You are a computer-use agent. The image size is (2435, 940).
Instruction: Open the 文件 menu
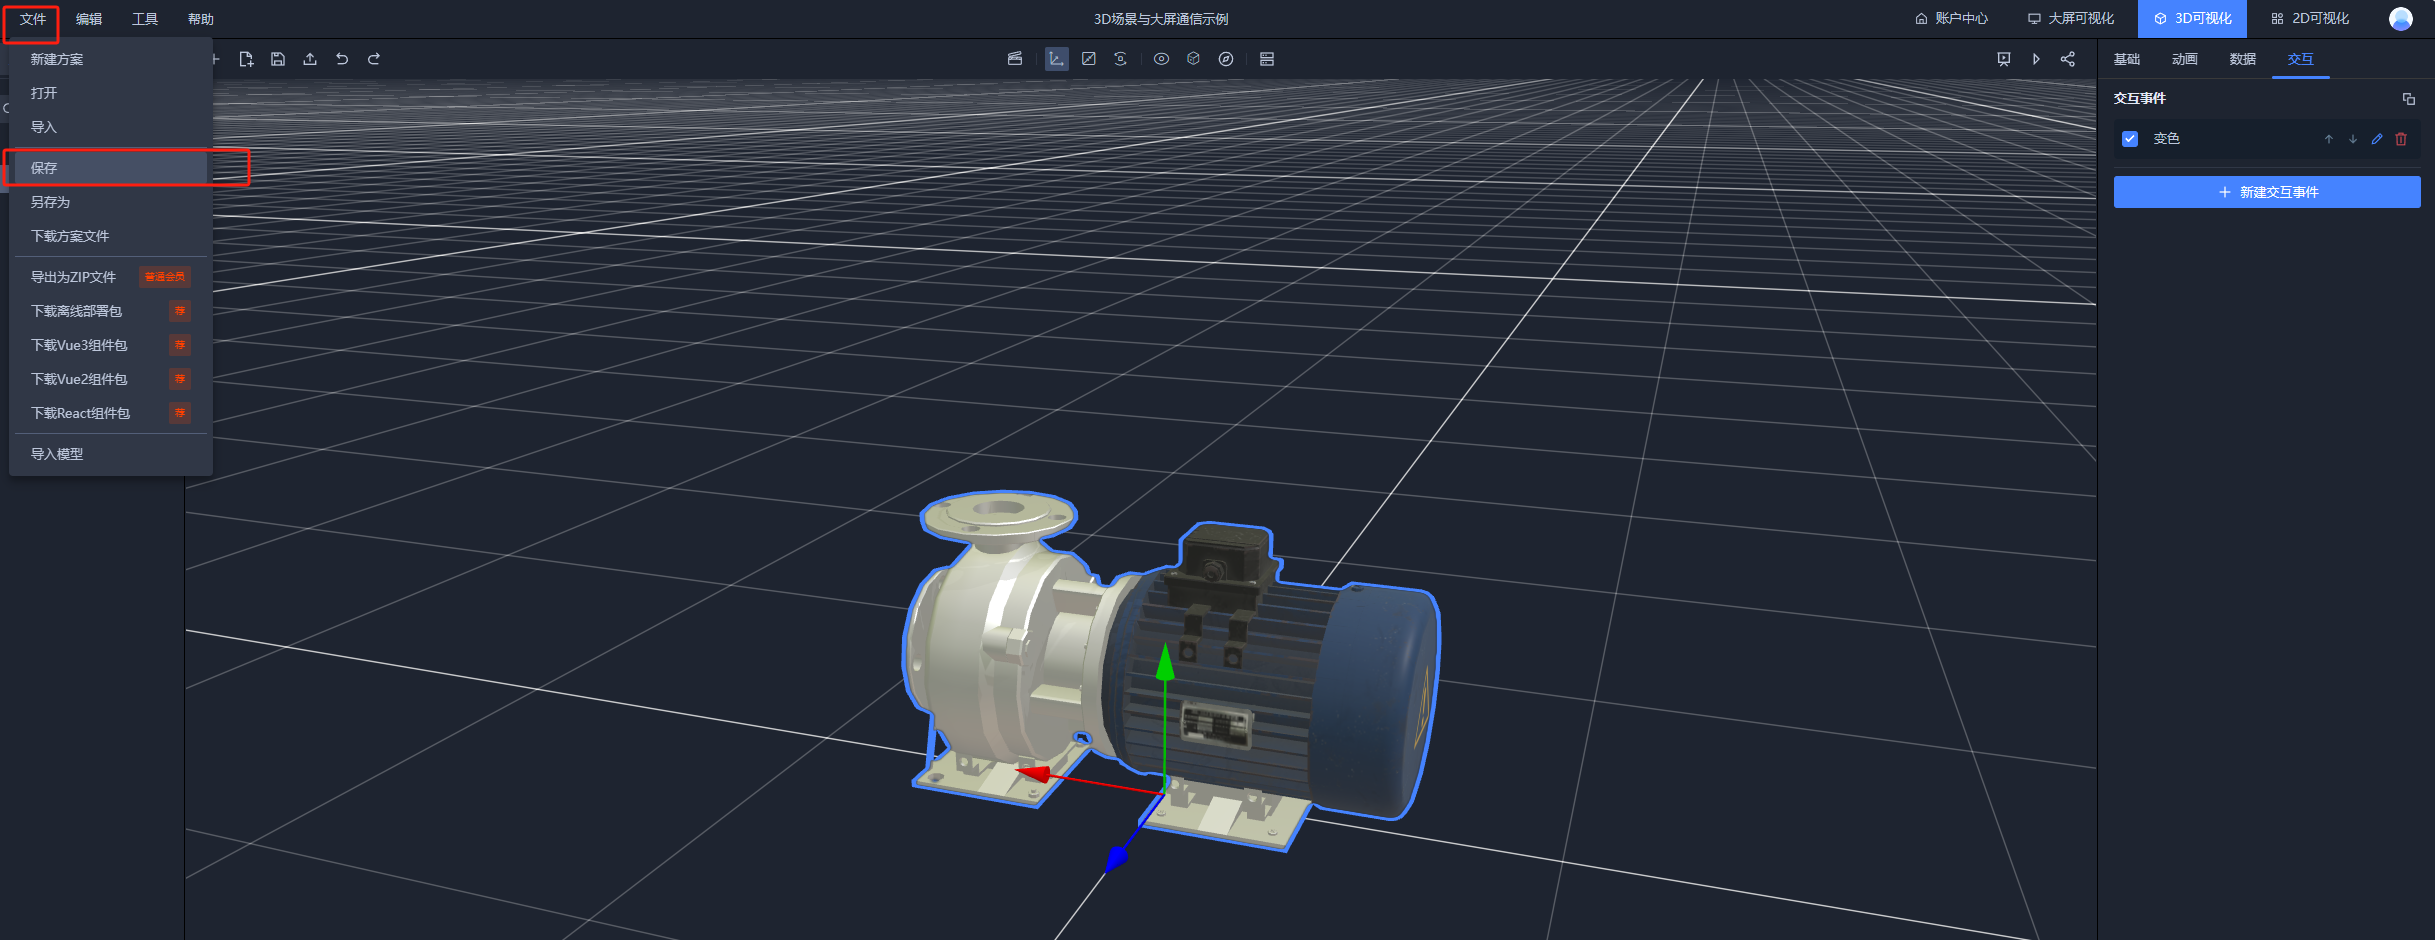tap(33, 19)
